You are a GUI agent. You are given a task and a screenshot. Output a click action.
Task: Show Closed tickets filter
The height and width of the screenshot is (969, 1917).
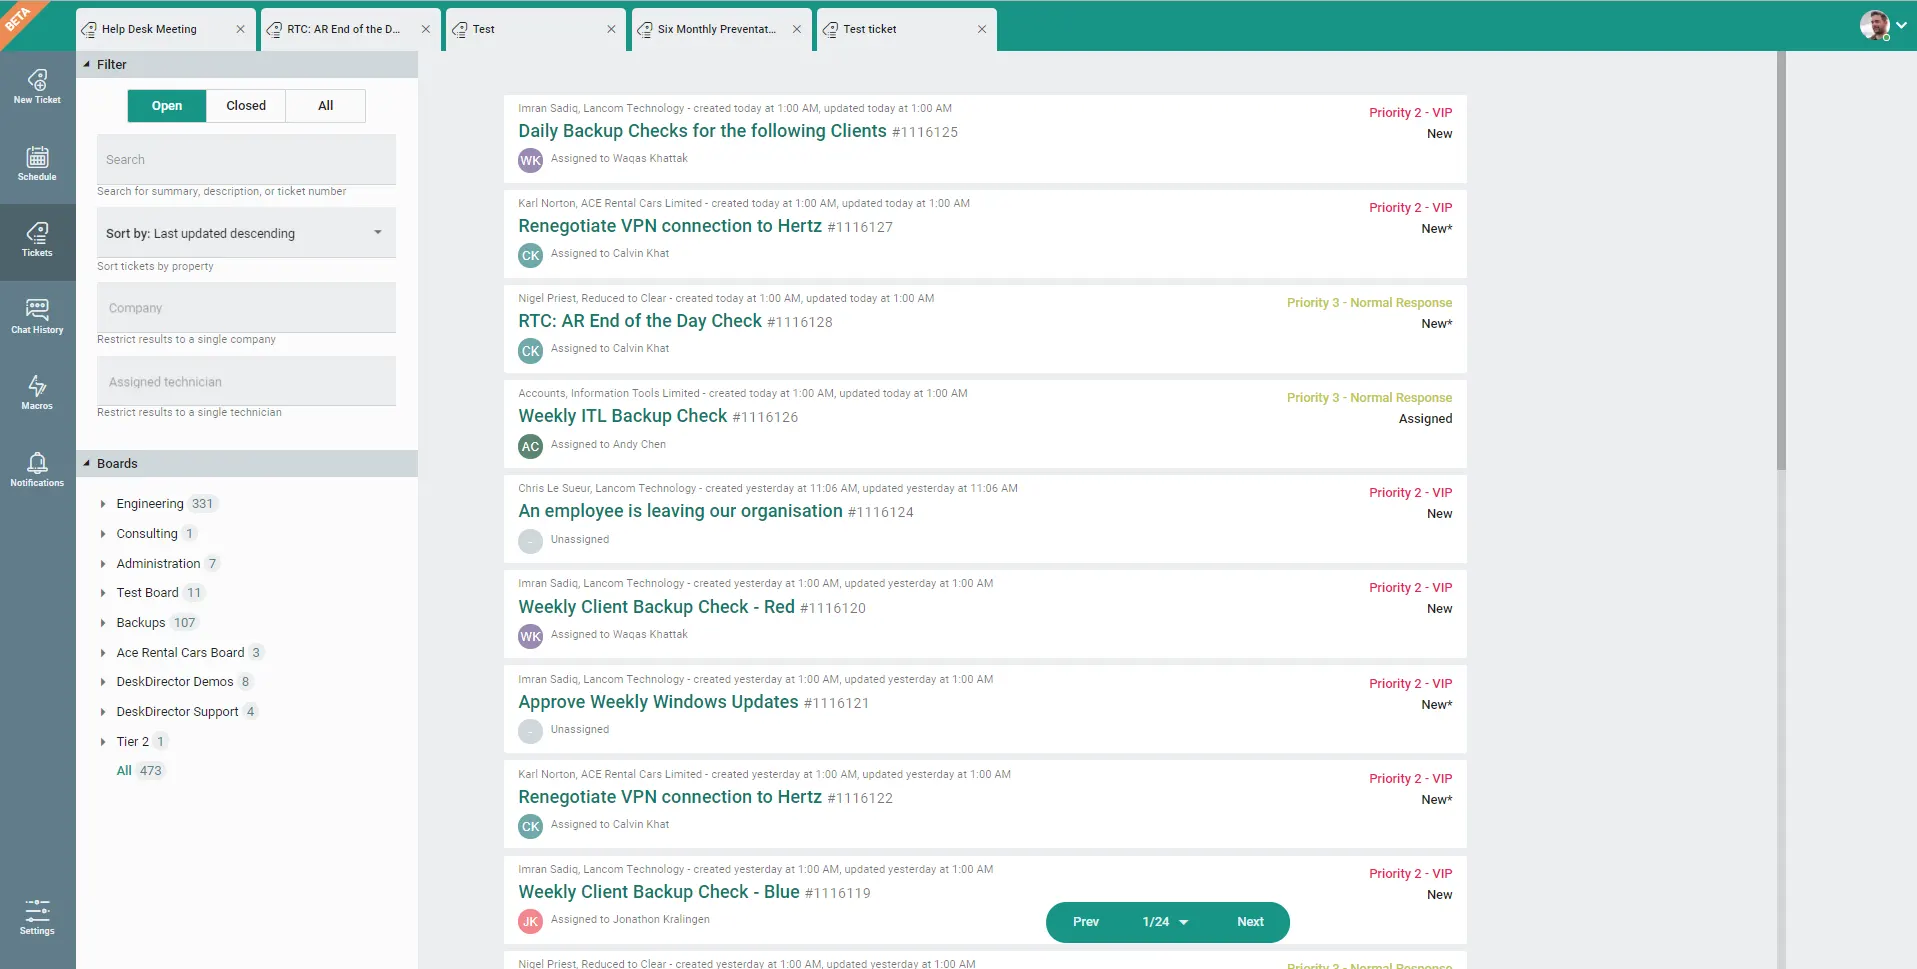click(246, 106)
